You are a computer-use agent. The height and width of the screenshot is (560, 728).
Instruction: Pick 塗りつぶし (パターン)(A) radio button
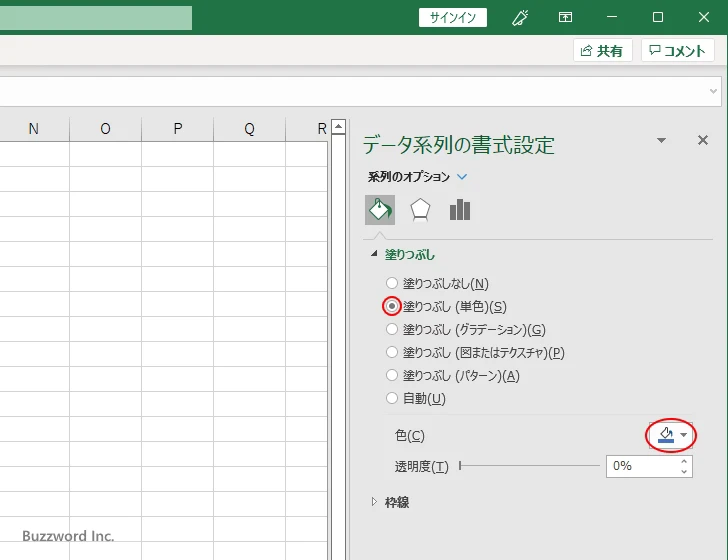coord(392,375)
